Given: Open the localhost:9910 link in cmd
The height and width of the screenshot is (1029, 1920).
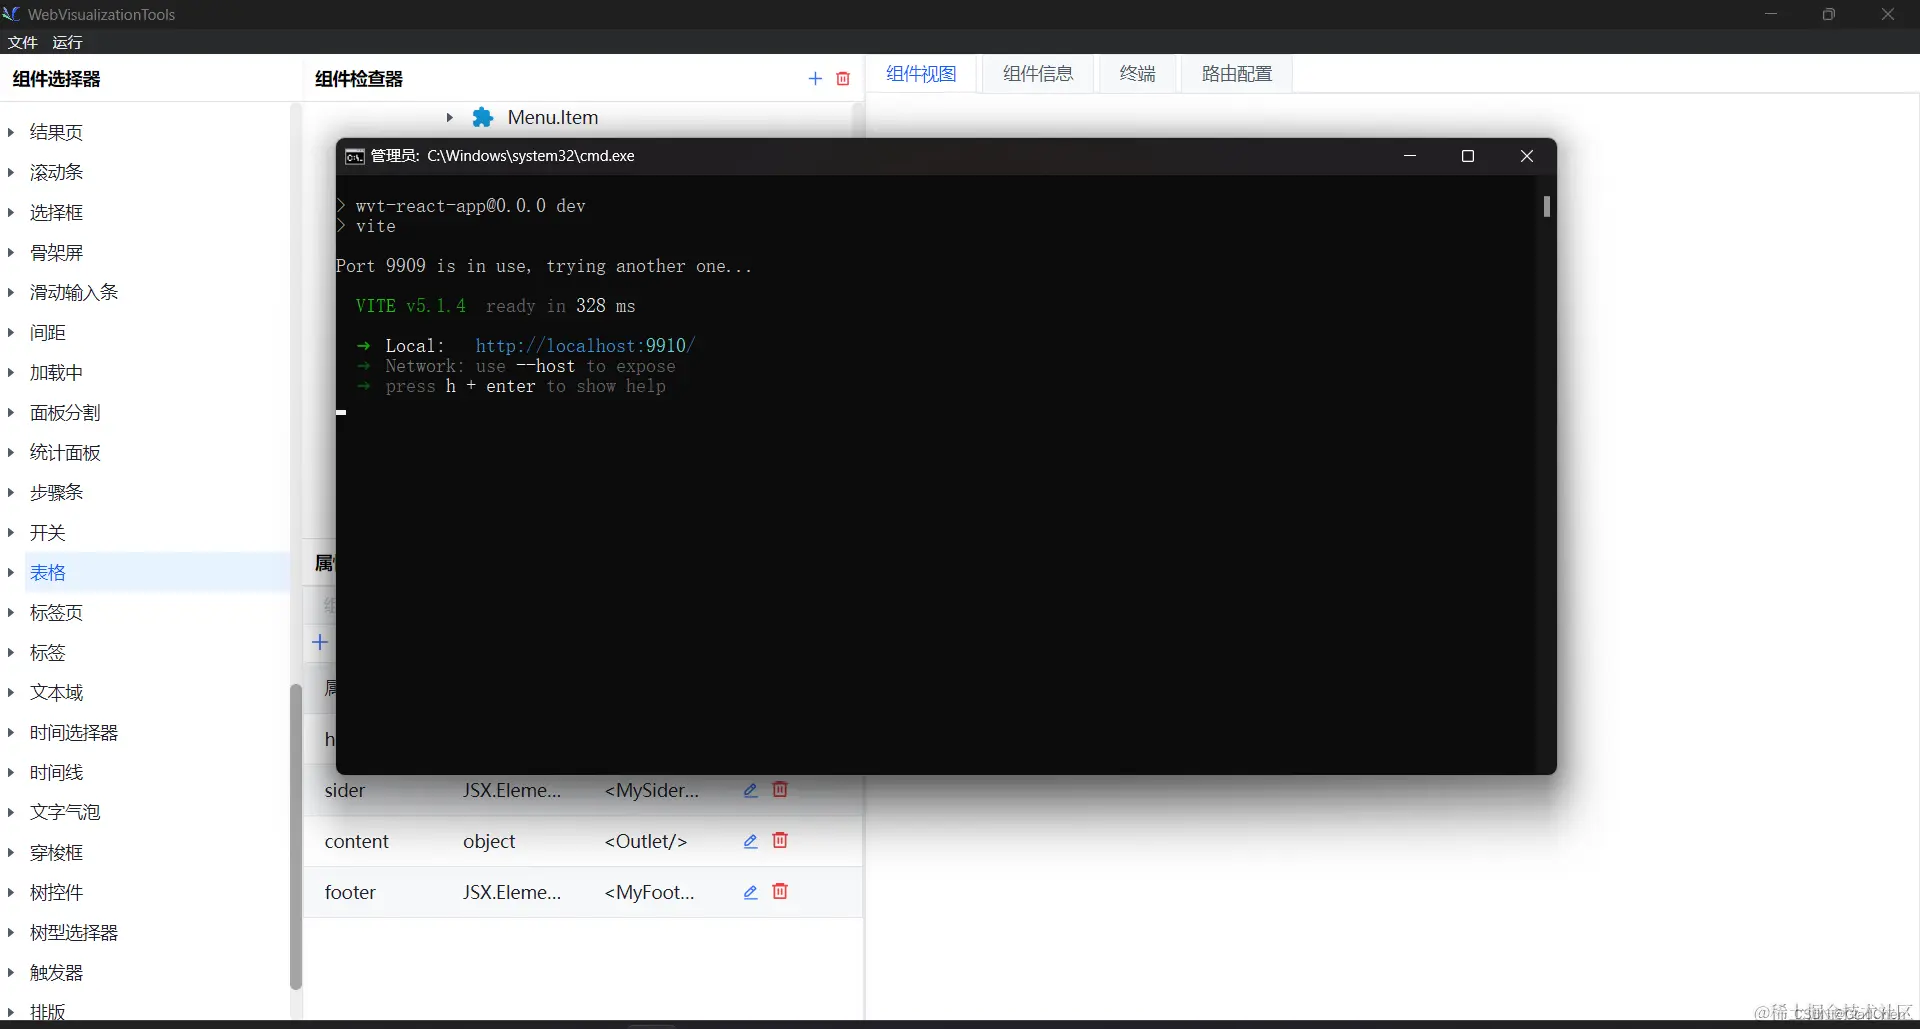Looking at the screenshot, I should point(585,346).
